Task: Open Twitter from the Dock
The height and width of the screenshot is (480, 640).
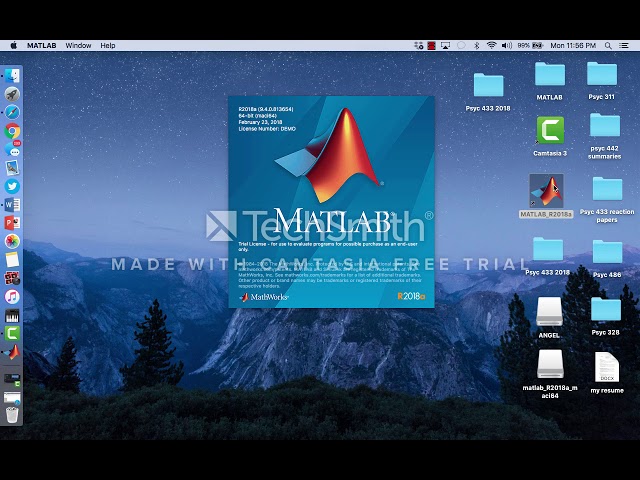Action: pos(12,186)
